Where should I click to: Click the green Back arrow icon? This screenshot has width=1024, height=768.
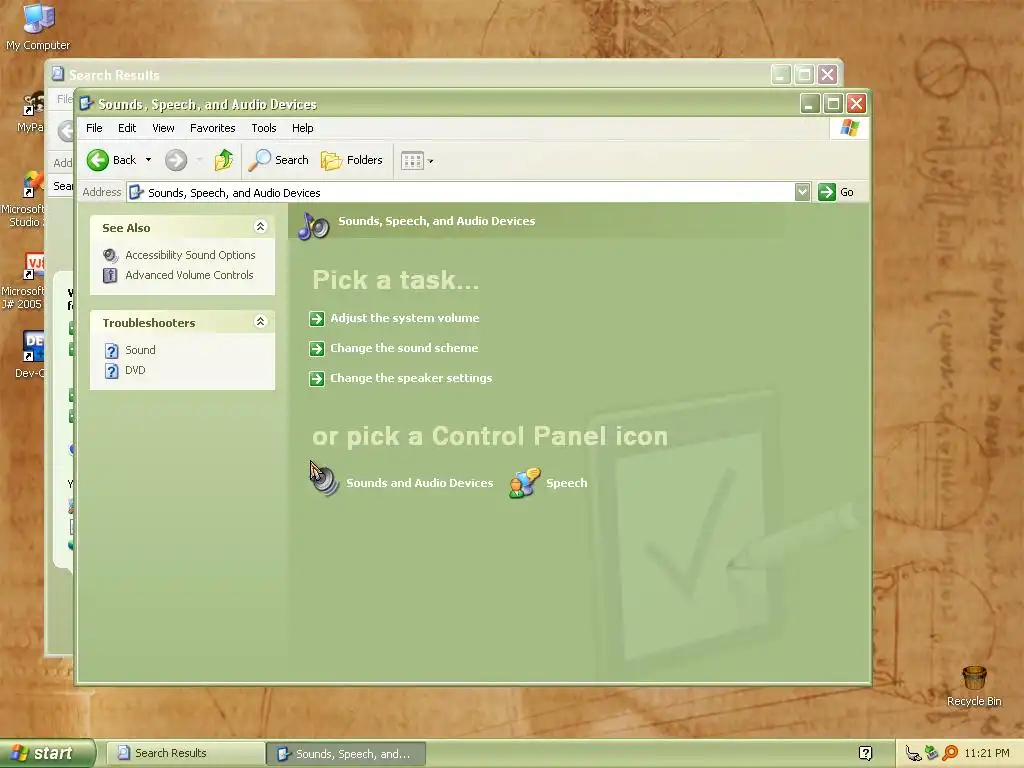[x=98, y=160]
